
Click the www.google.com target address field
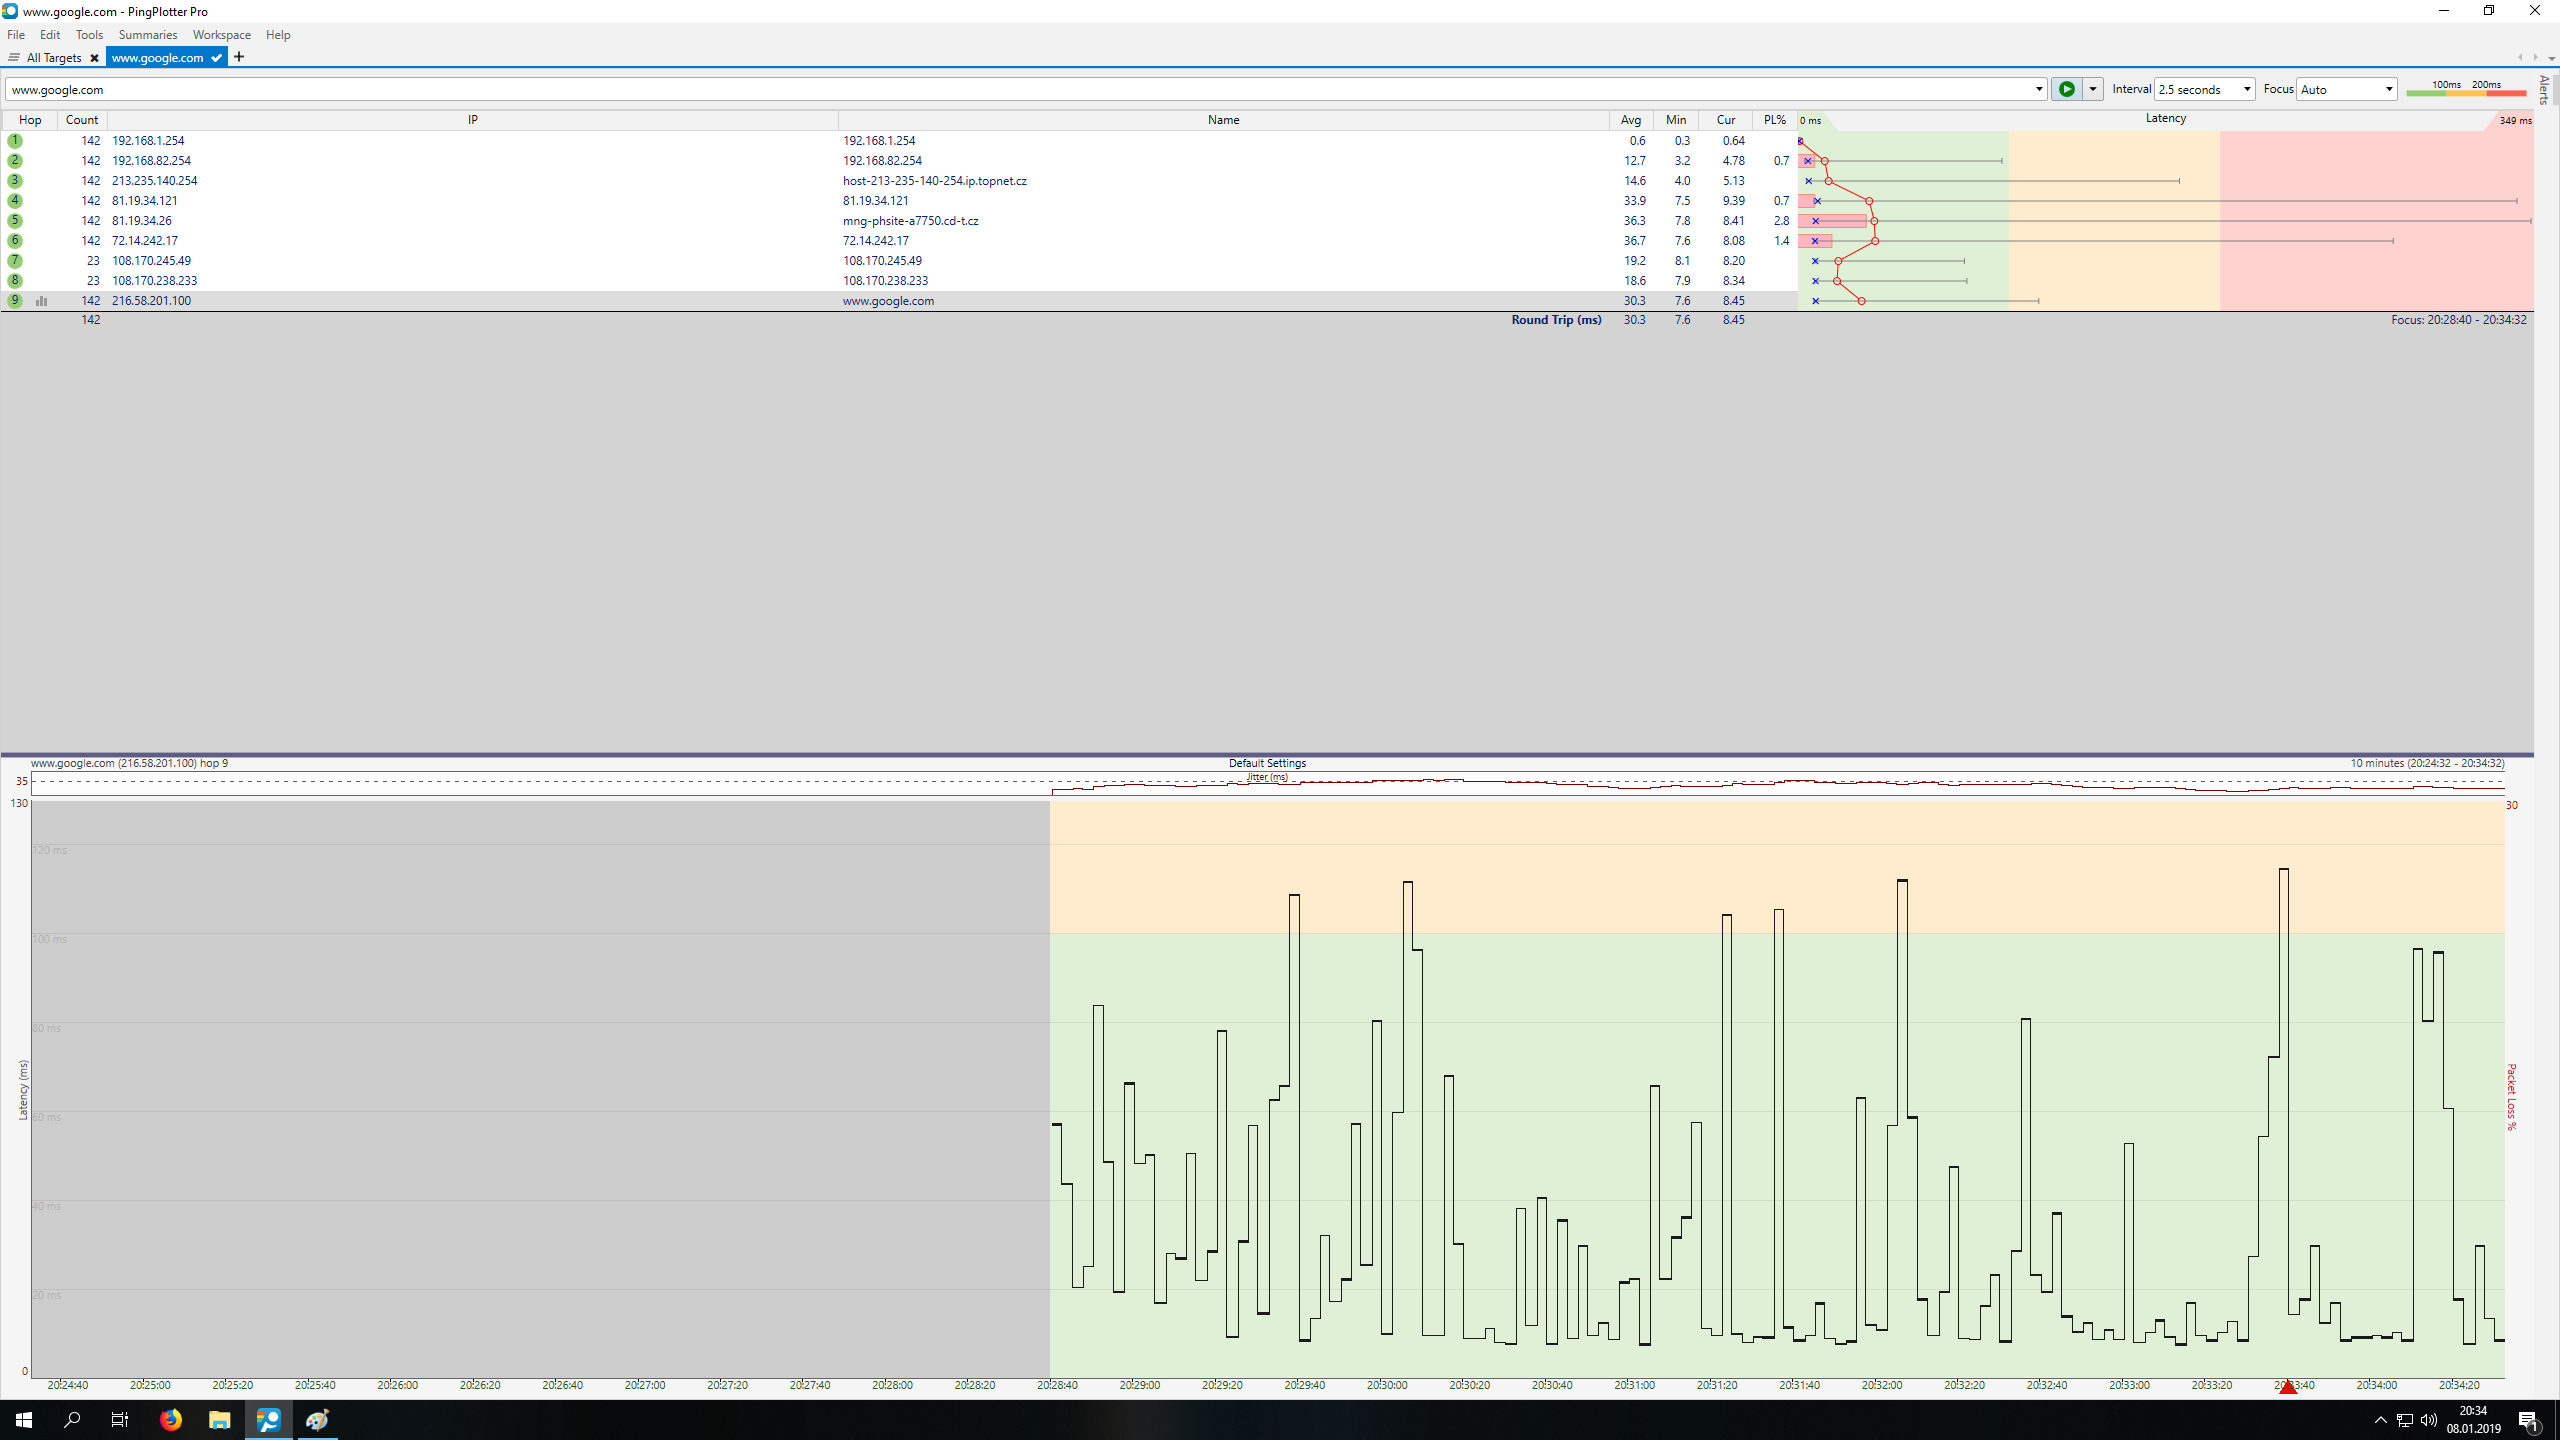[1000, 89]
